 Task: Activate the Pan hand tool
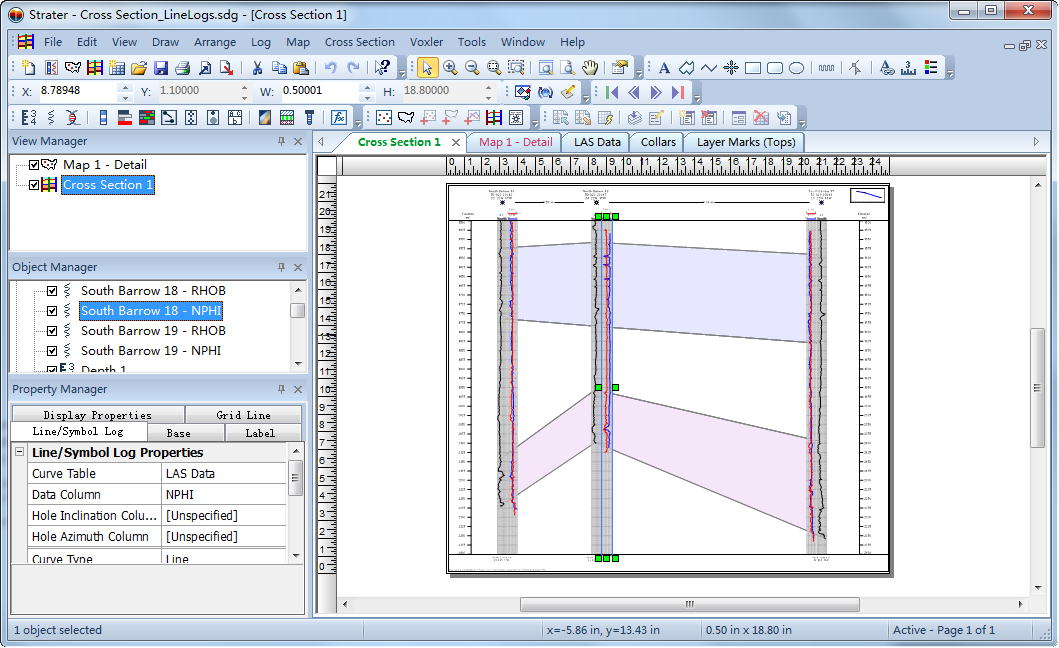[590, 68]
